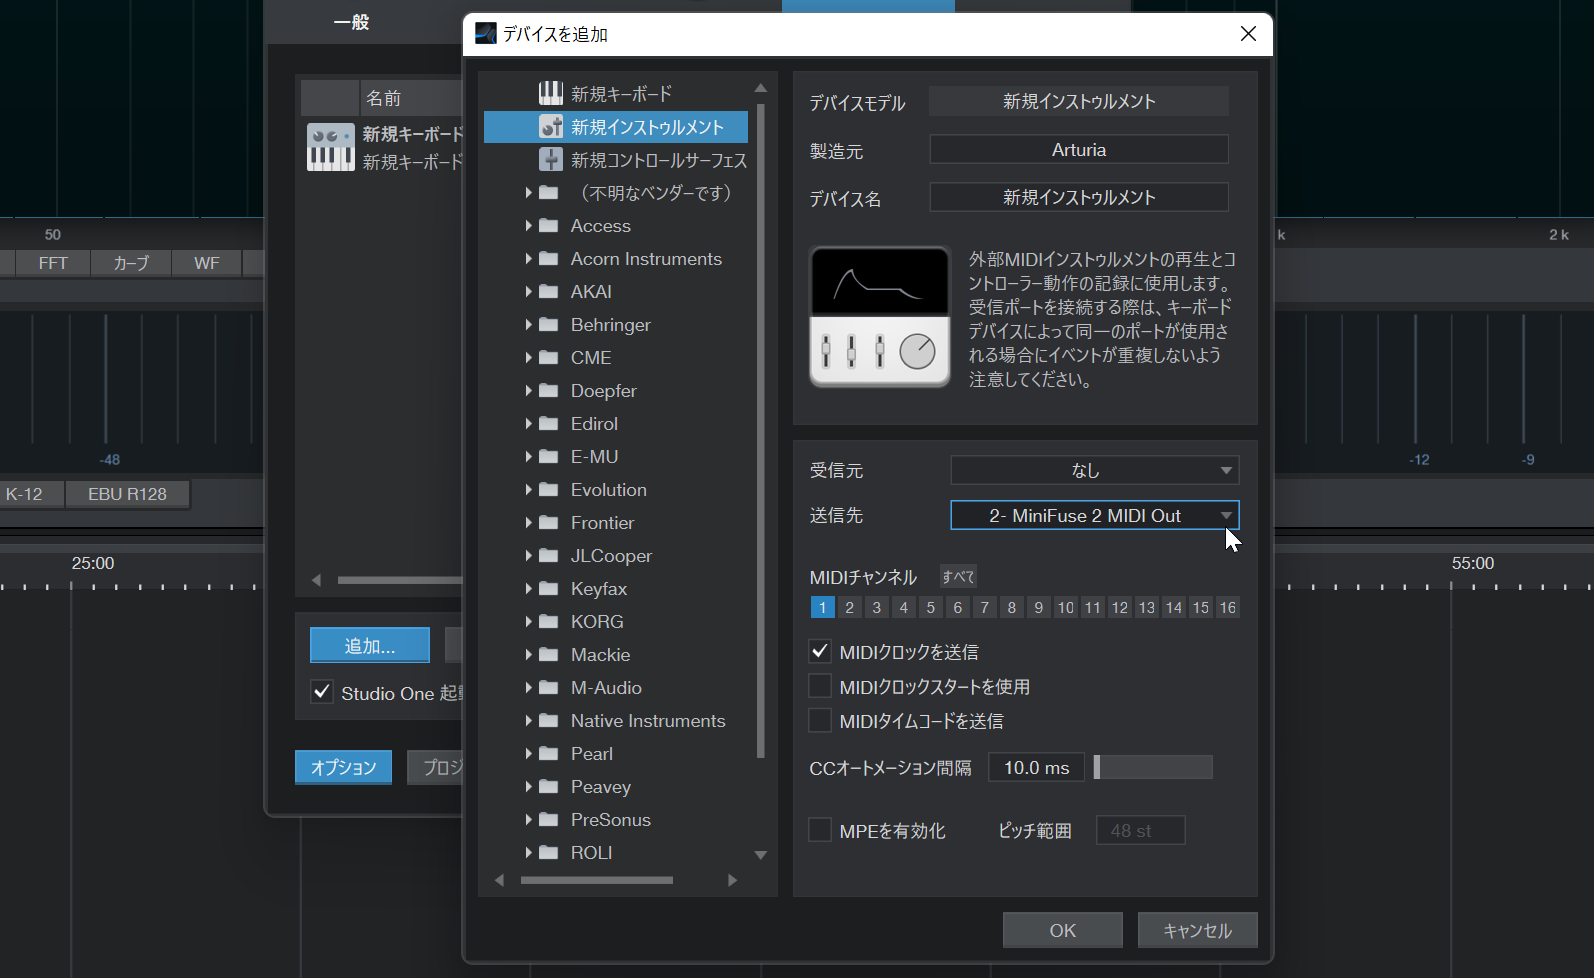The image size is (1594, 978).
Task: Enable the MPEを有効化 checkbox
Action: [x=820, y=830]
